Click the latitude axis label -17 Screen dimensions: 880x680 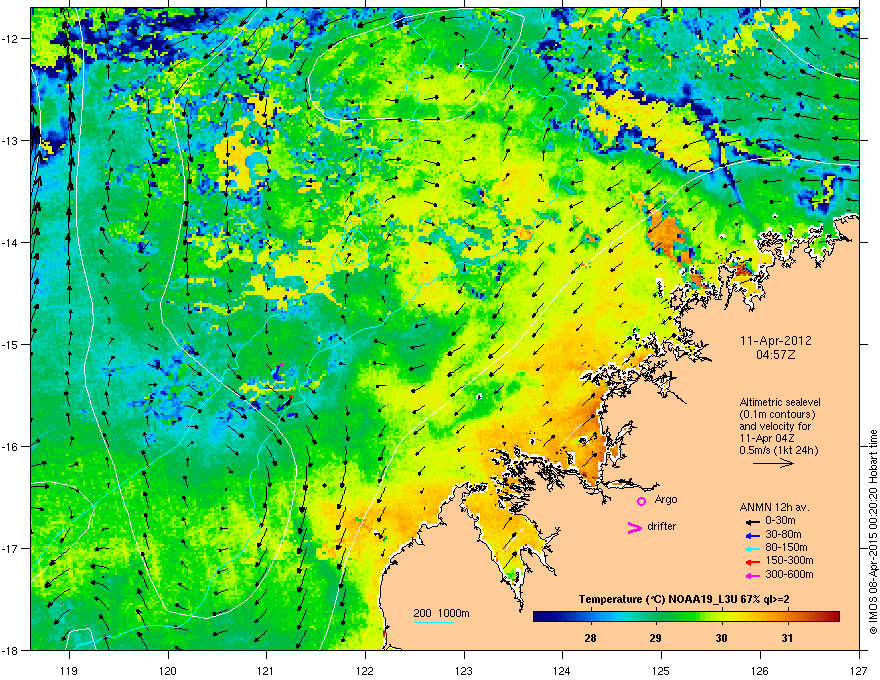[10, 548]
